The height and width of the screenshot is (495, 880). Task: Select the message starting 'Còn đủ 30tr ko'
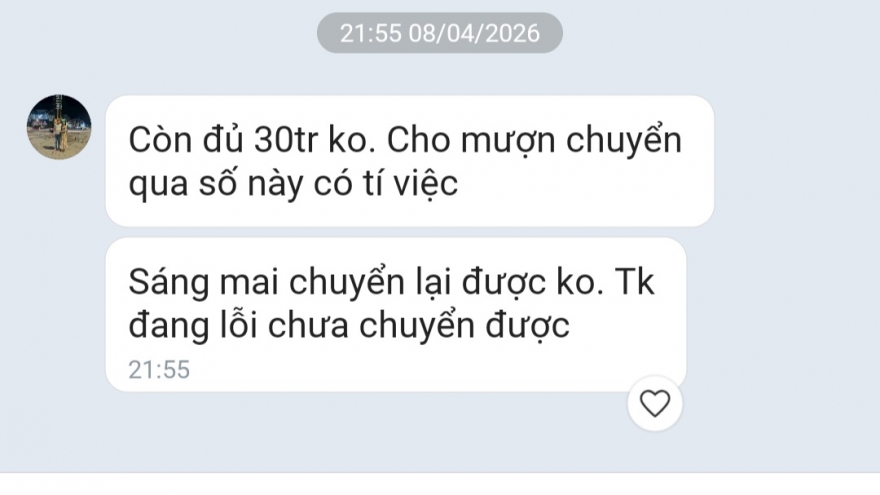point(410,161)
